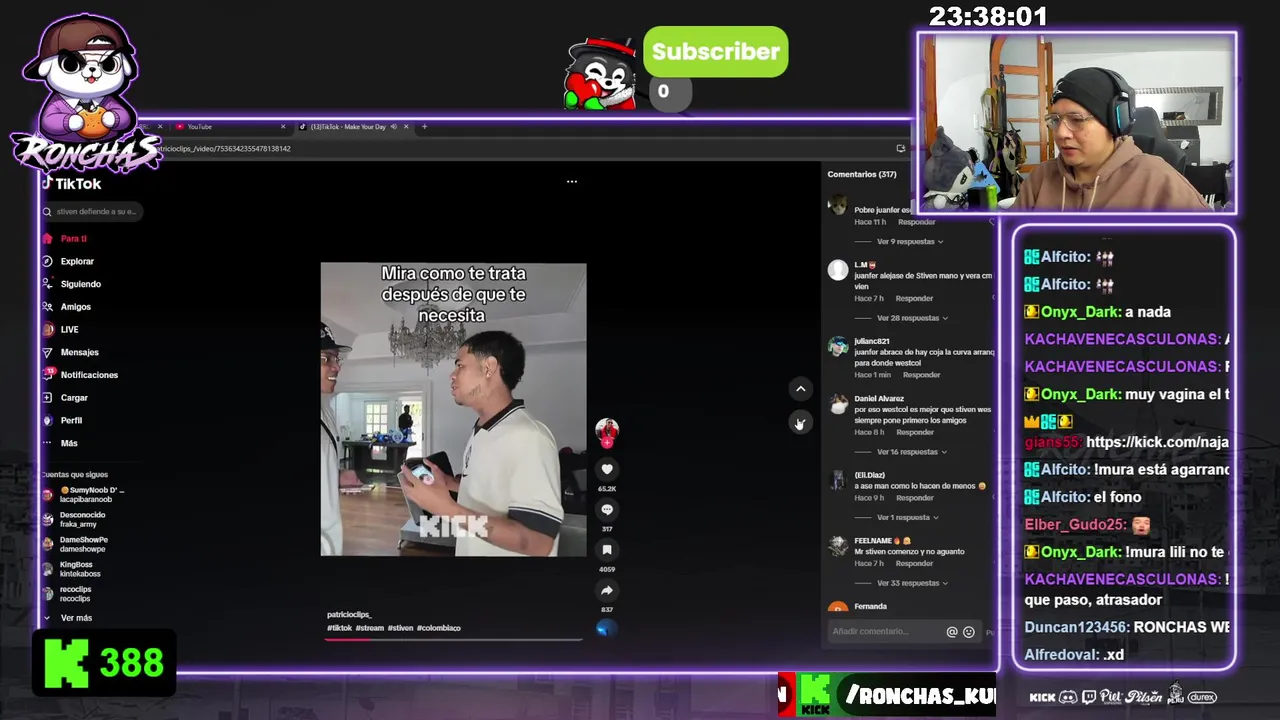
Task: Click Responder under julianc821 comment
Action: pos(921,375)
